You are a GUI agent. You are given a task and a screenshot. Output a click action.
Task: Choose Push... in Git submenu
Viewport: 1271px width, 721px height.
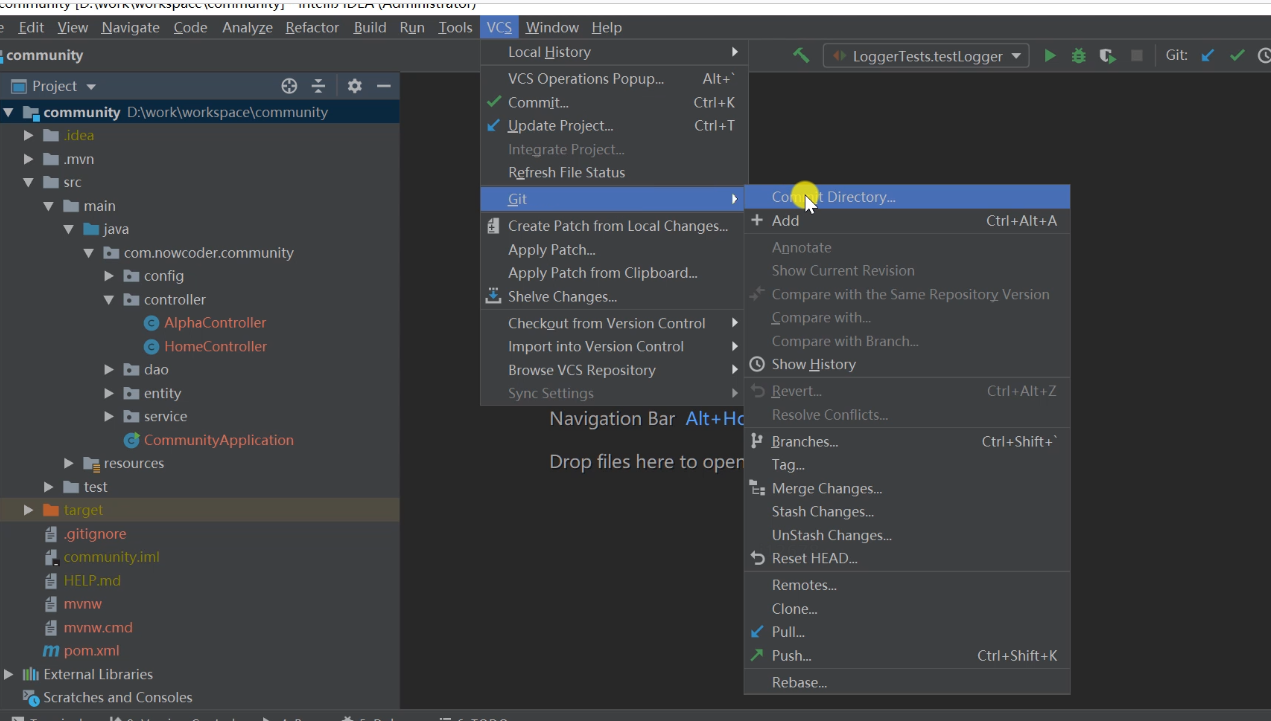click(907, 656)
